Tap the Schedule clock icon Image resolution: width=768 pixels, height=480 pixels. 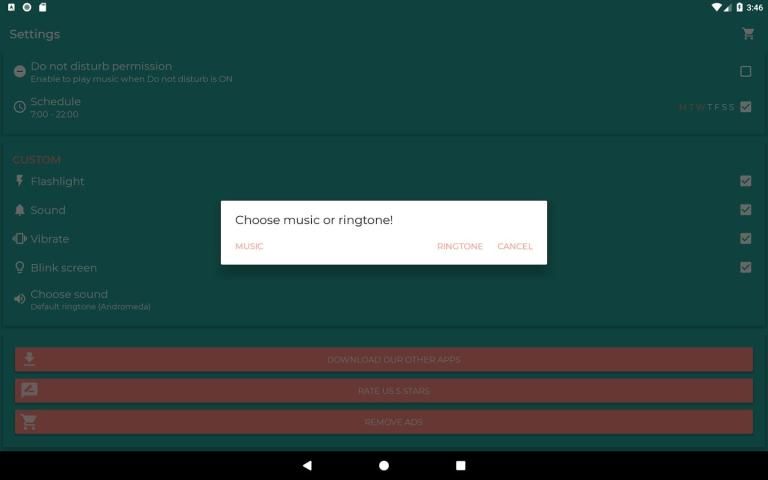click(x=19, y=107)
